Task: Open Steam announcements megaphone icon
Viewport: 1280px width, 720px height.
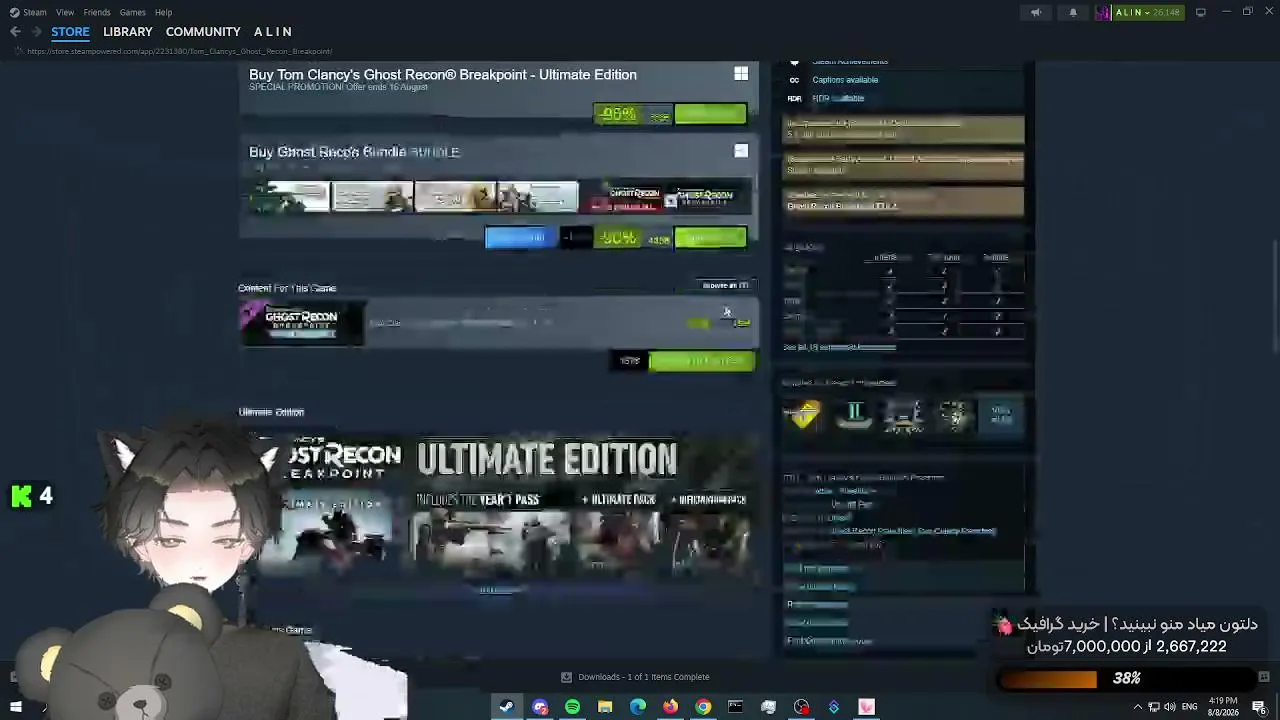Action: click(1036, 12)
